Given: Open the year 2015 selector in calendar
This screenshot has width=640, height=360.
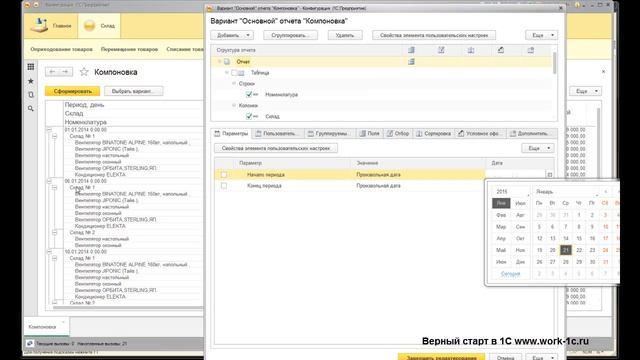Looking at the screenshot, I should click(511, 191).
